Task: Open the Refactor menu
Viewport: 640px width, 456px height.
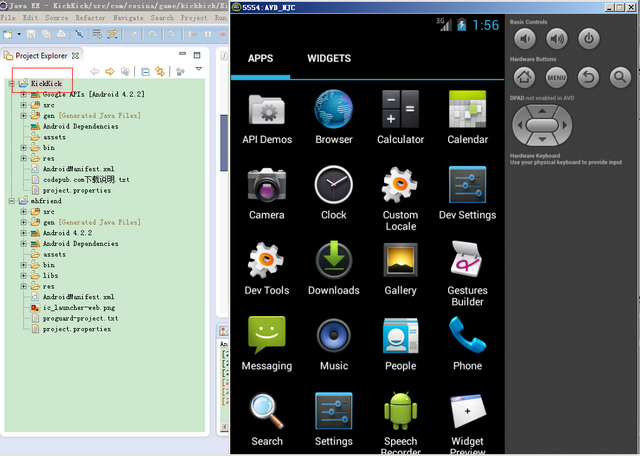Action: (90, 18)
